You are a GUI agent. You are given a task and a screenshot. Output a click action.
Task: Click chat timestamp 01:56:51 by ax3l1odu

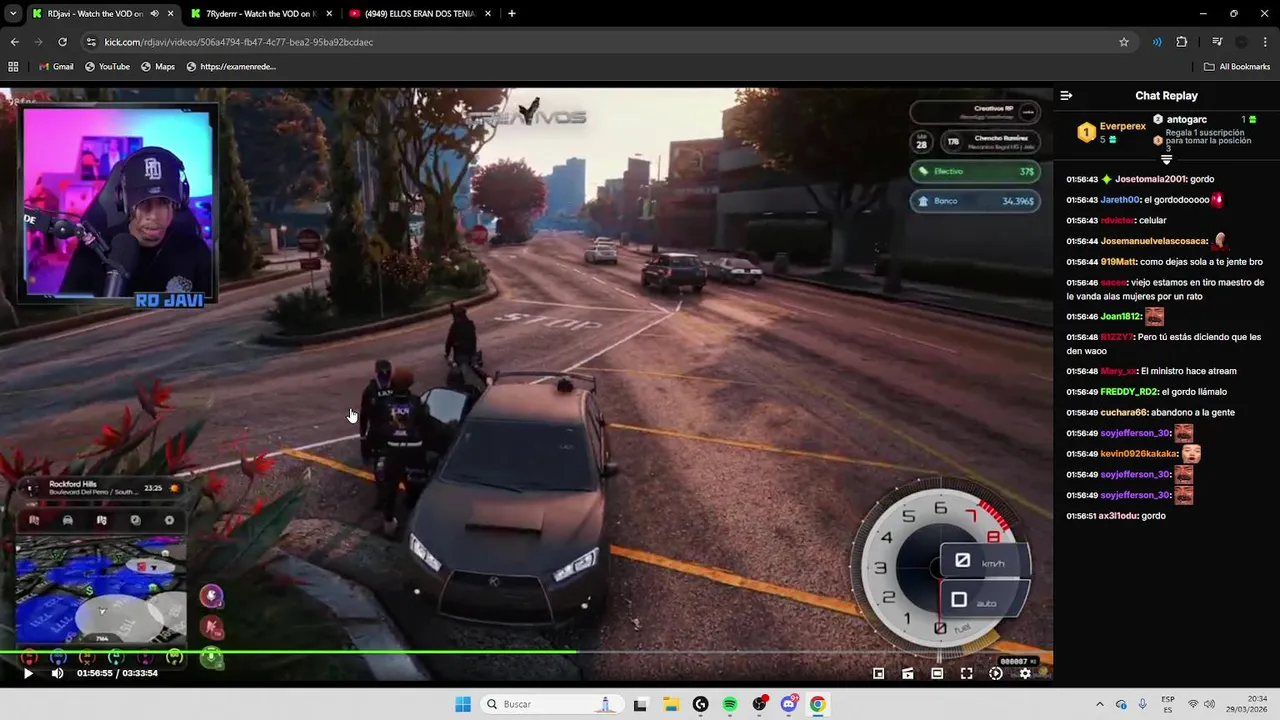[1082, 516]
